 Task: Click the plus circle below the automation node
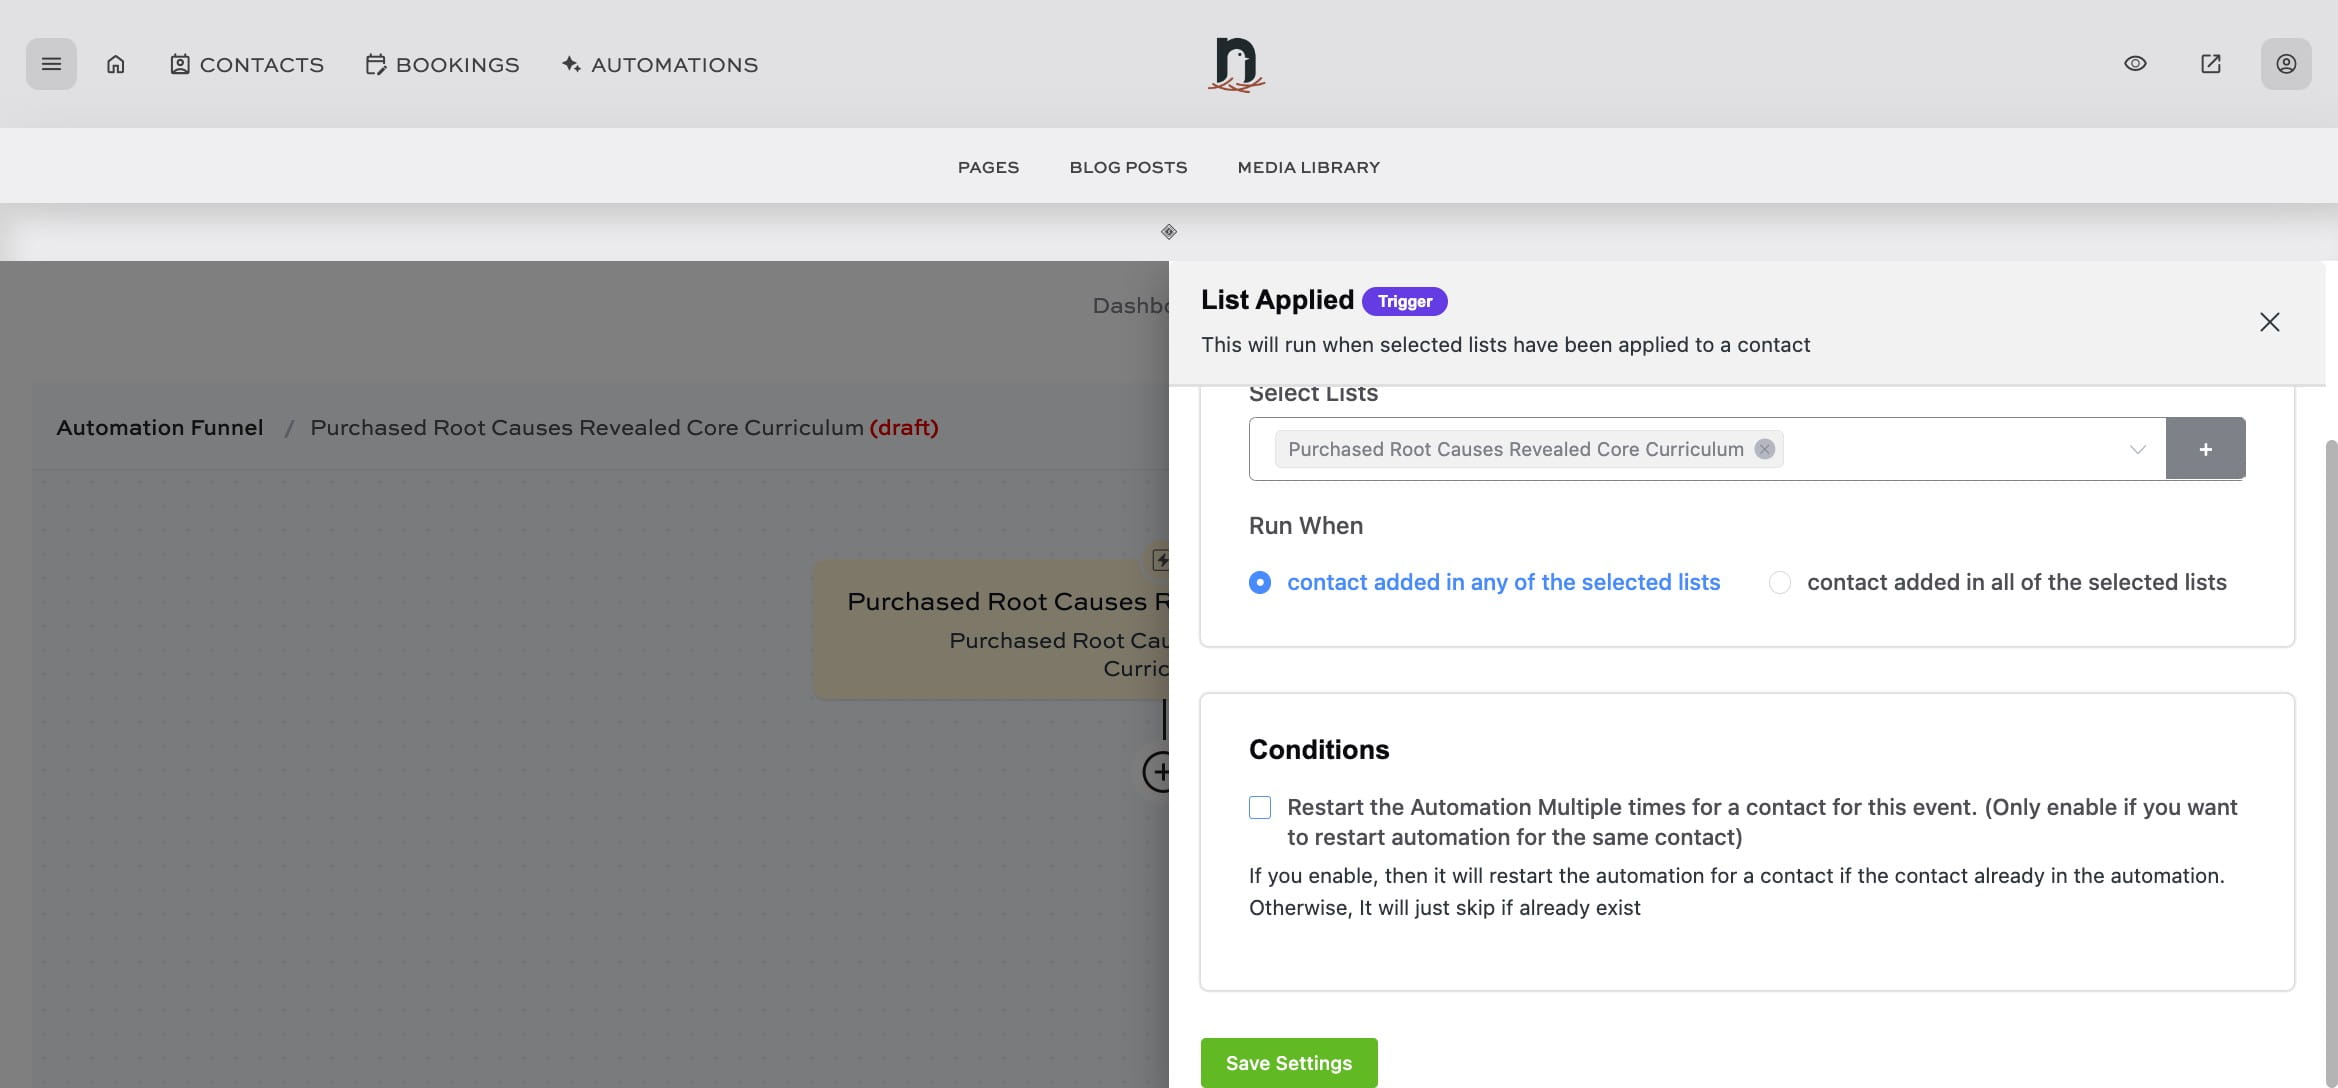click(1161, 771)
